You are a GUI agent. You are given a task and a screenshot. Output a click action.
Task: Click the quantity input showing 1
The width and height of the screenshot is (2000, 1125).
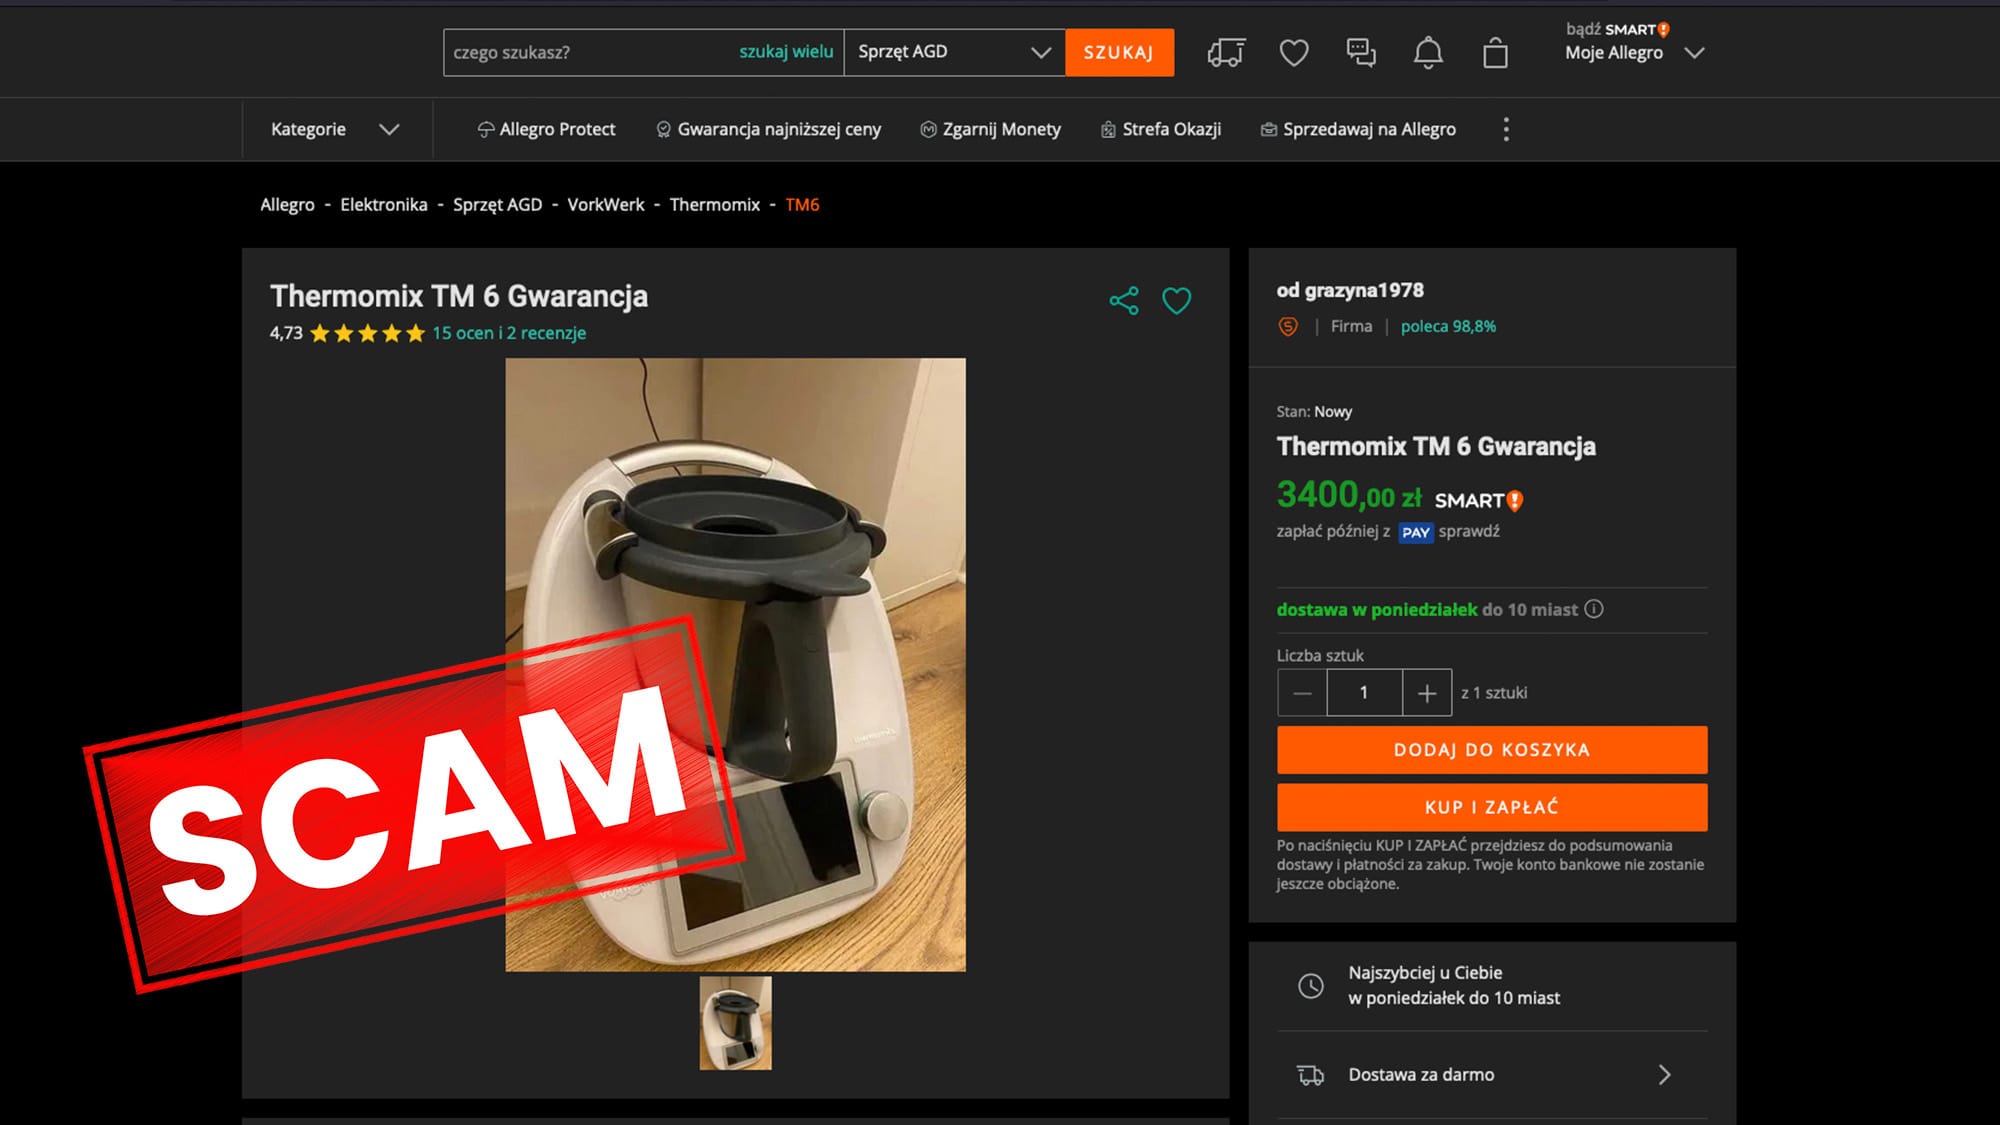tap(1364, 693)
